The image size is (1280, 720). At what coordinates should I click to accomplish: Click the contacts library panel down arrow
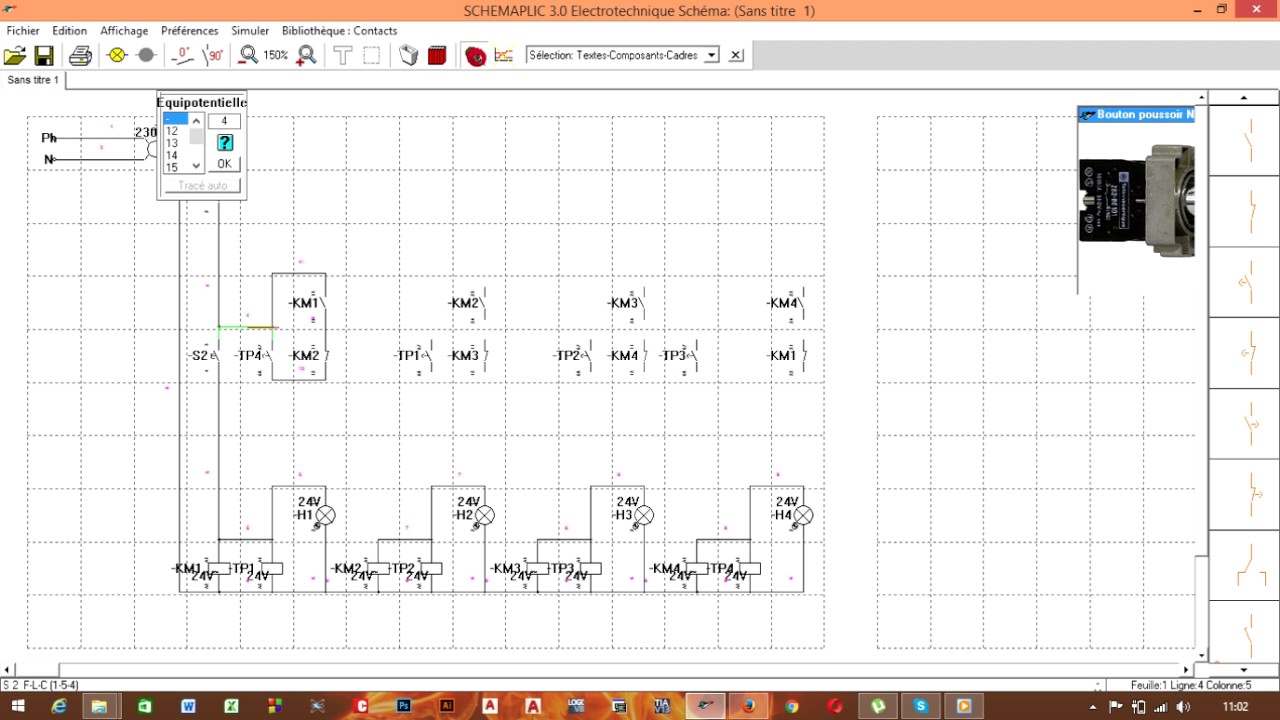tap(1244, 669)
